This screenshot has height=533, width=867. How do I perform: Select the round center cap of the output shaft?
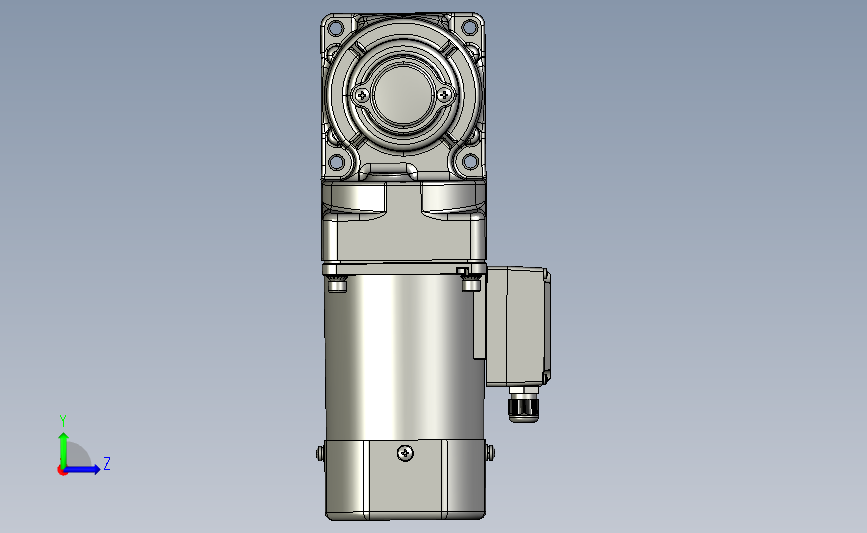click(403, 95)
